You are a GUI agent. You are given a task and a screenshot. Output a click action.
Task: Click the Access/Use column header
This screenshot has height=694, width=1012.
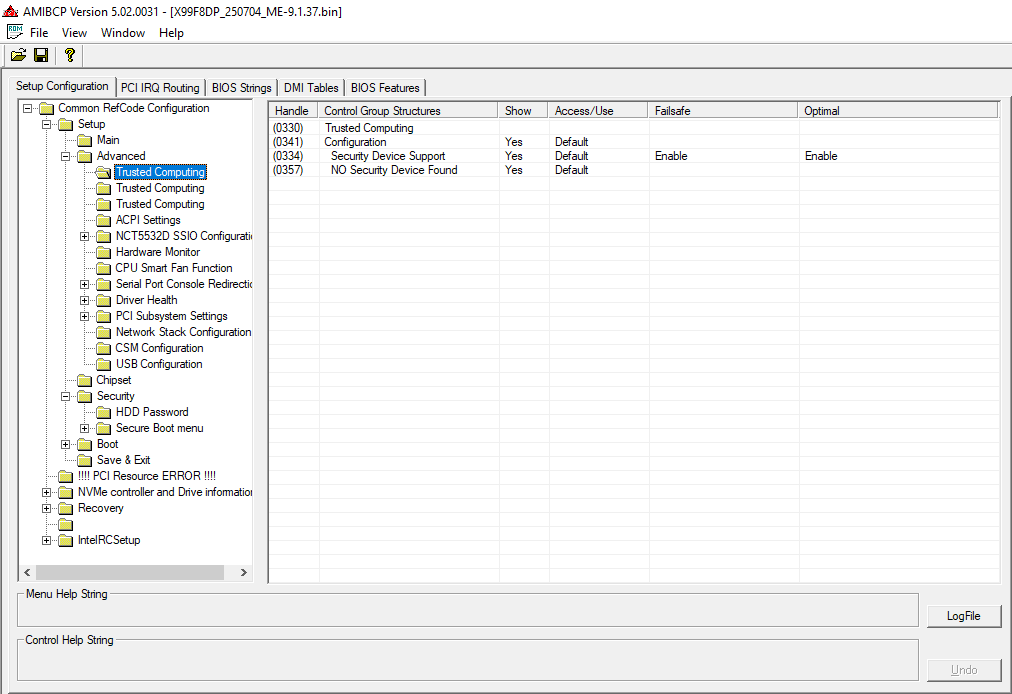click(598, 111)
